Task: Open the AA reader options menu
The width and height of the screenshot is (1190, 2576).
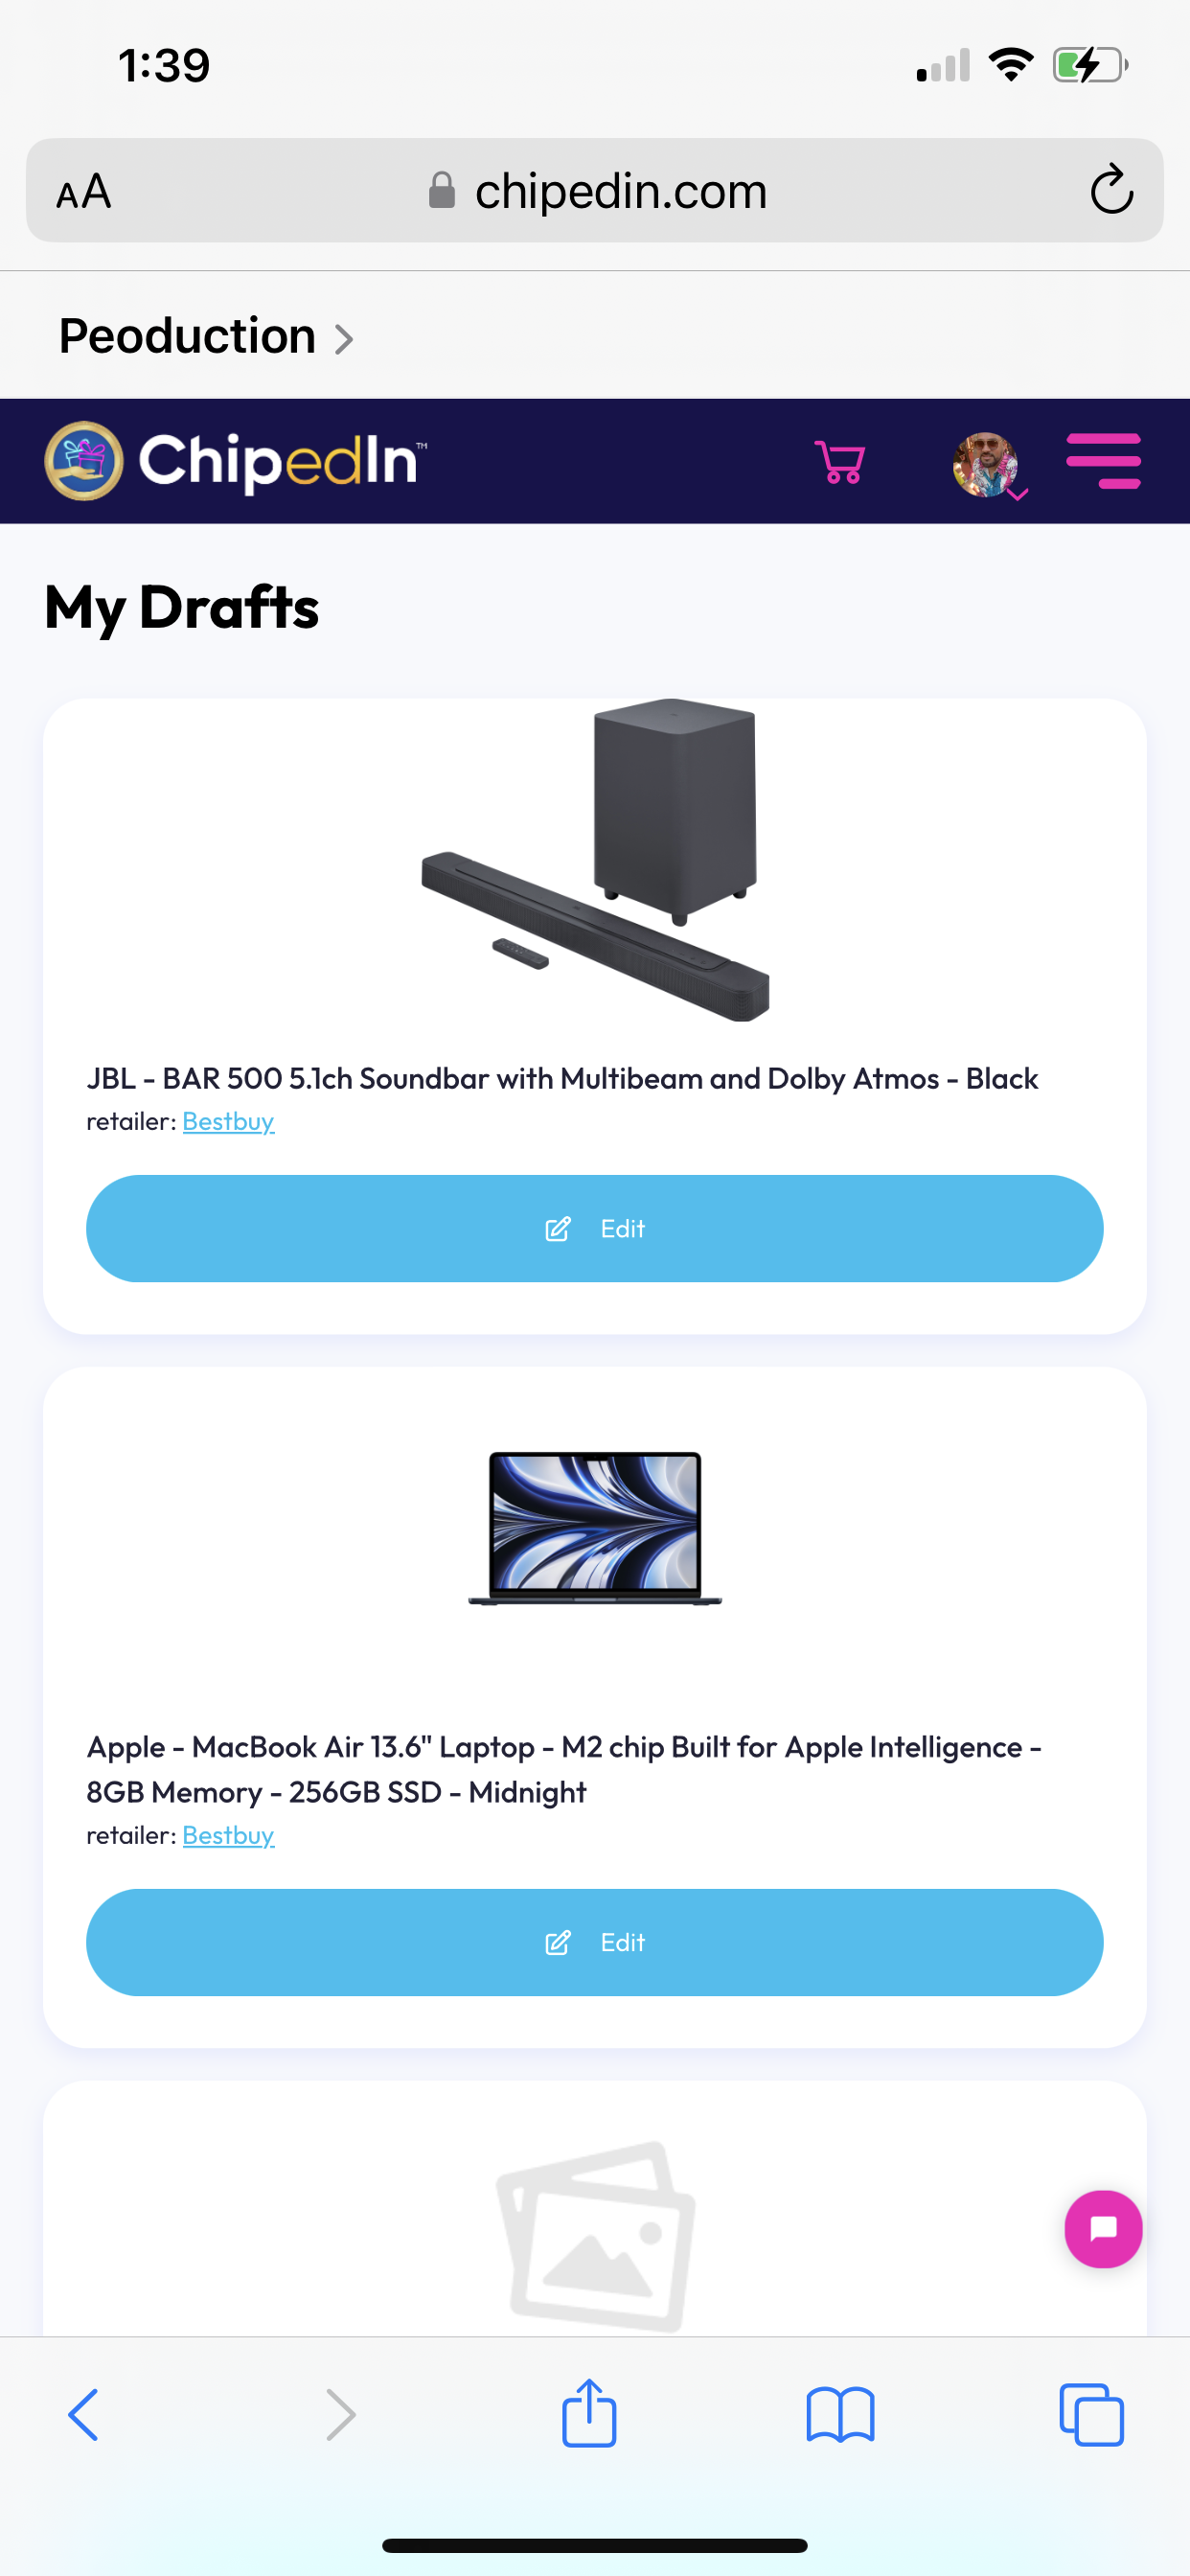Action: (x=84, y=190)
